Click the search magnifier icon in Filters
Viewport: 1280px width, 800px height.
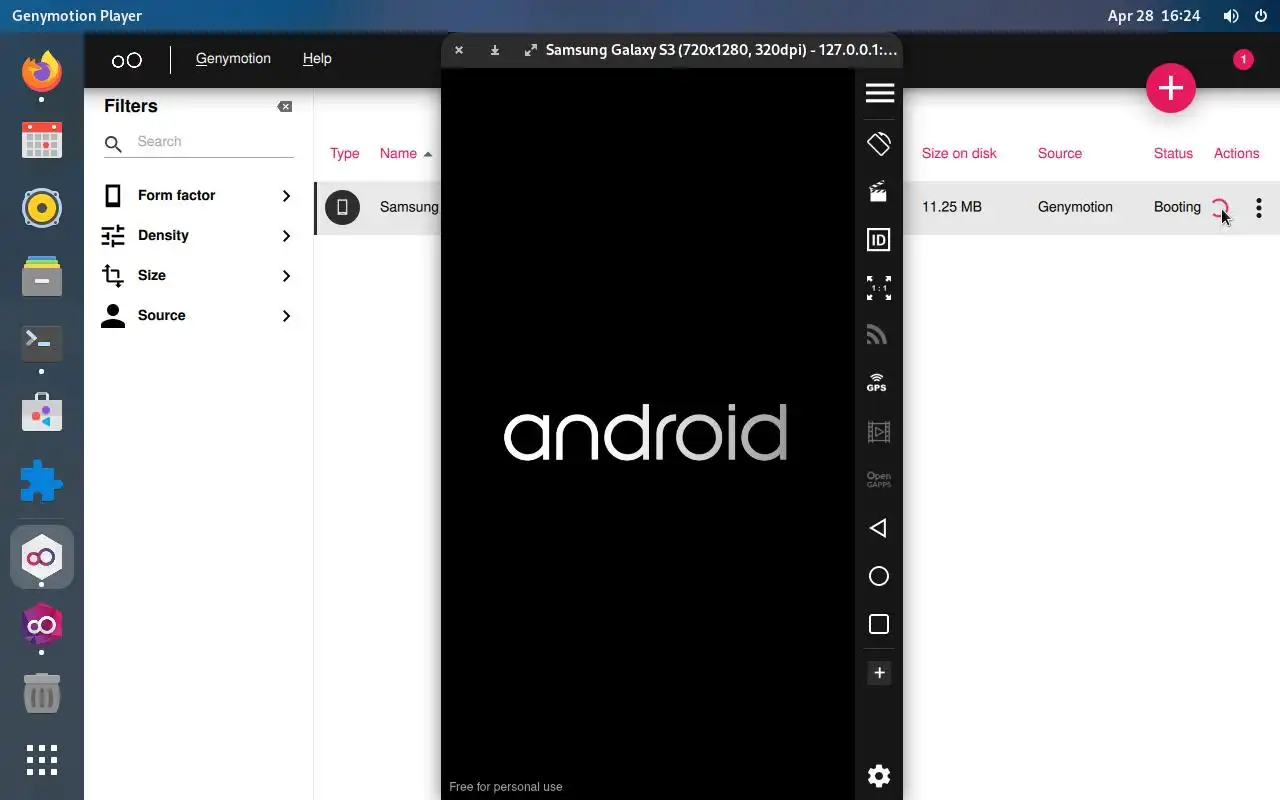[114, 144]
